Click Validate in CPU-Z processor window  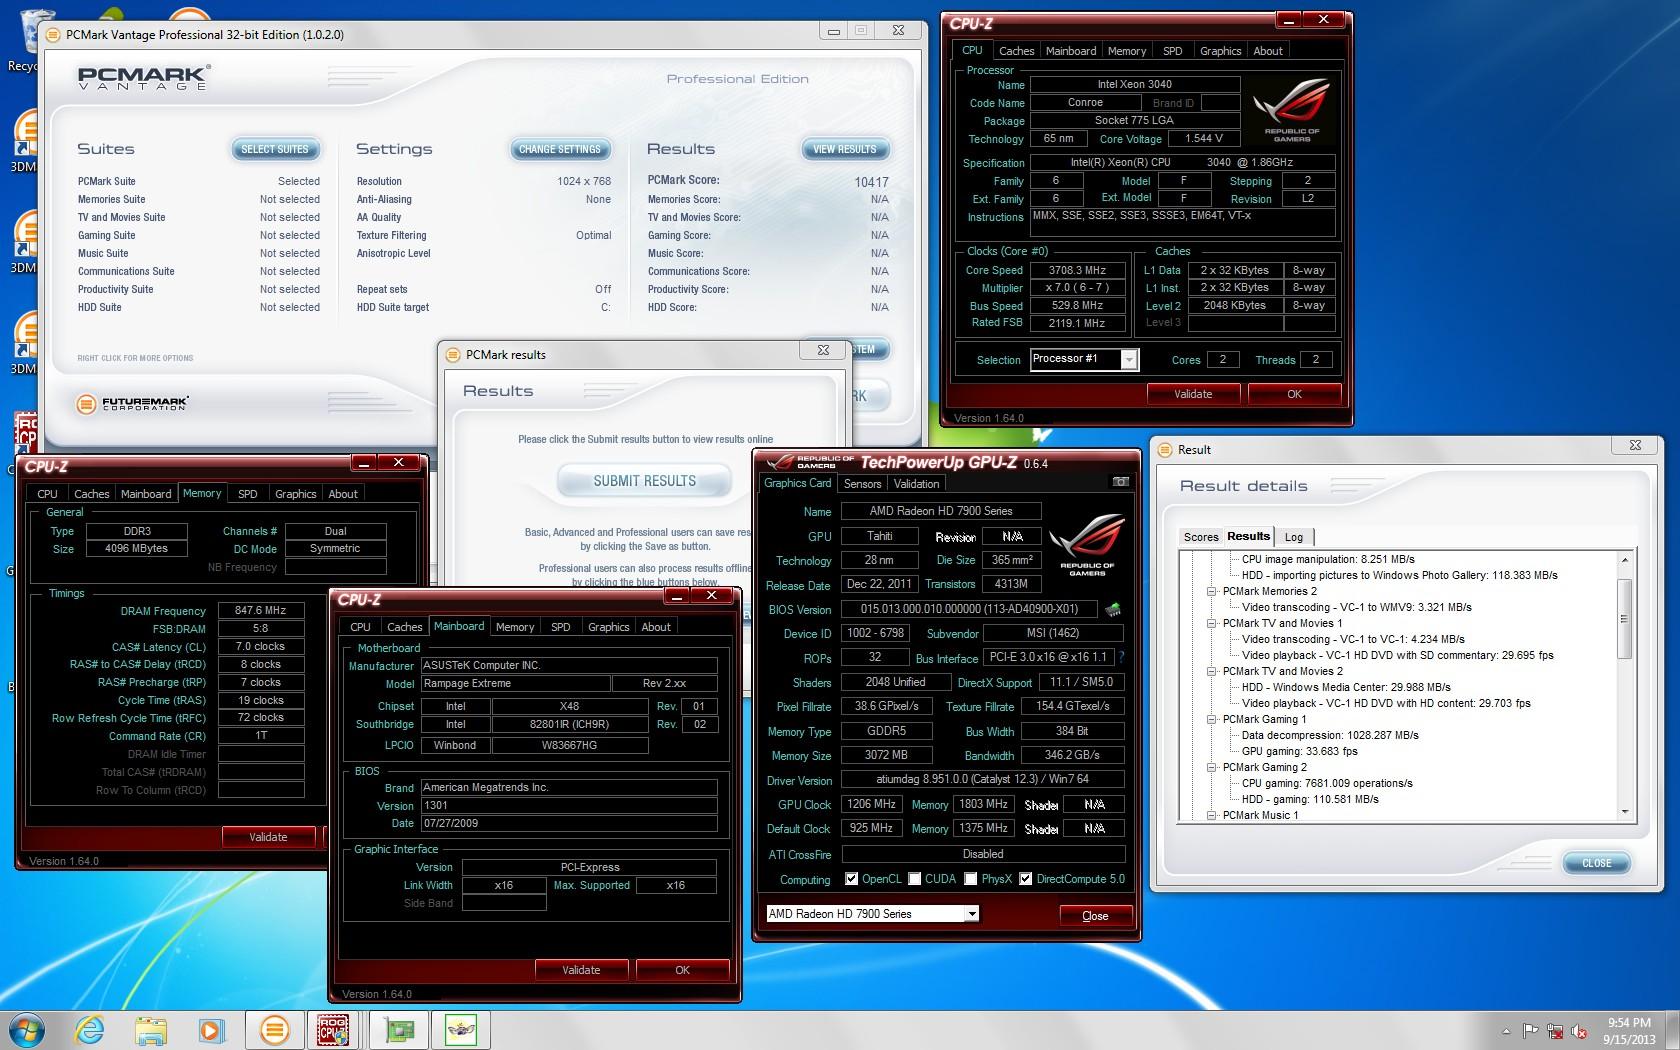(1193, 394)
